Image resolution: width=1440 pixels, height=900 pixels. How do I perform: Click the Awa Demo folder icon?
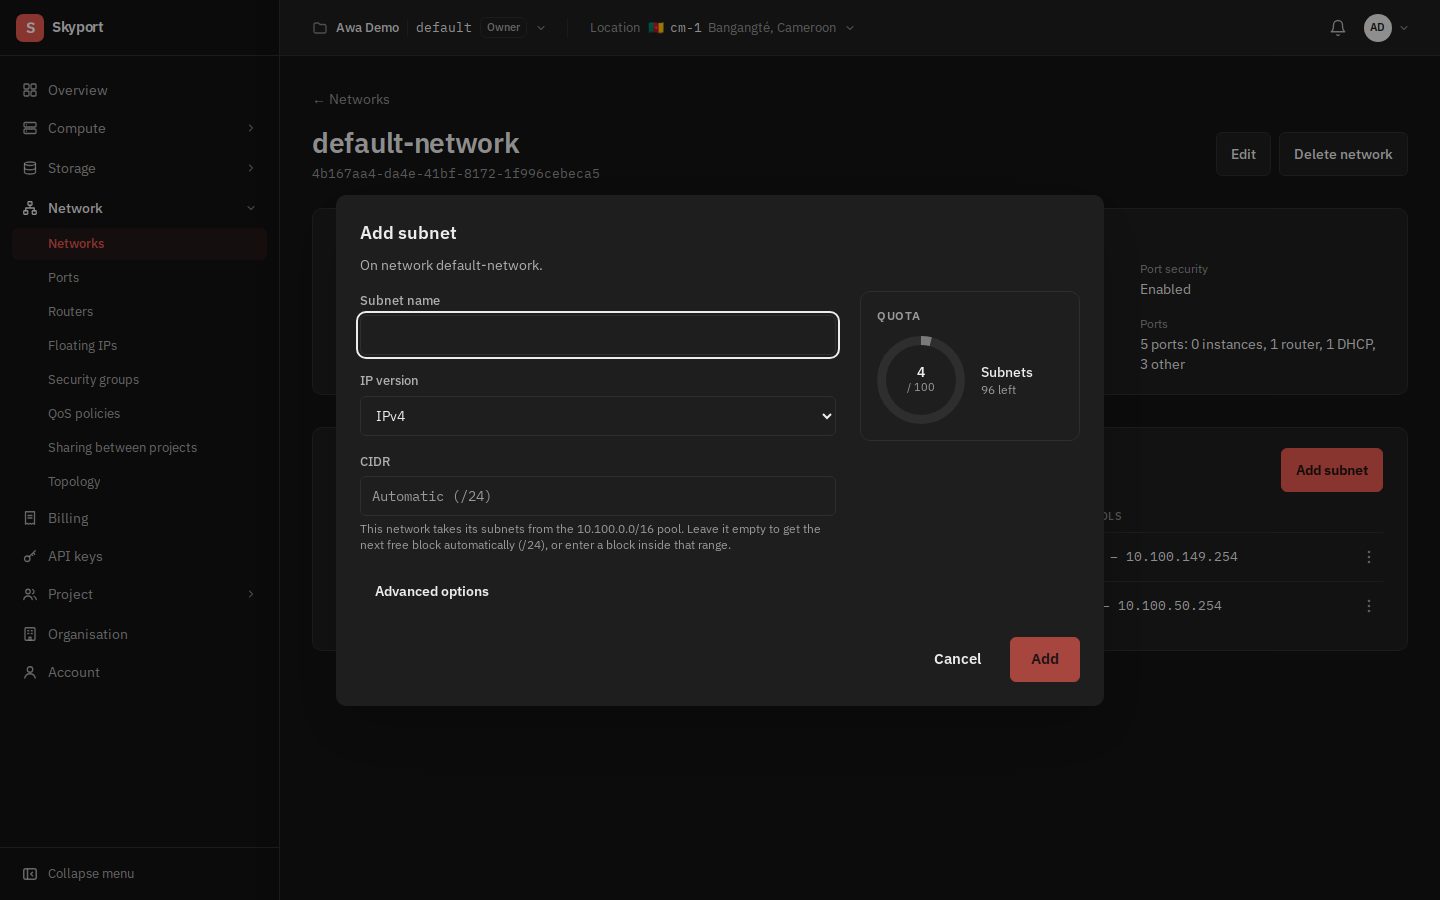click(x=320, y=28)
